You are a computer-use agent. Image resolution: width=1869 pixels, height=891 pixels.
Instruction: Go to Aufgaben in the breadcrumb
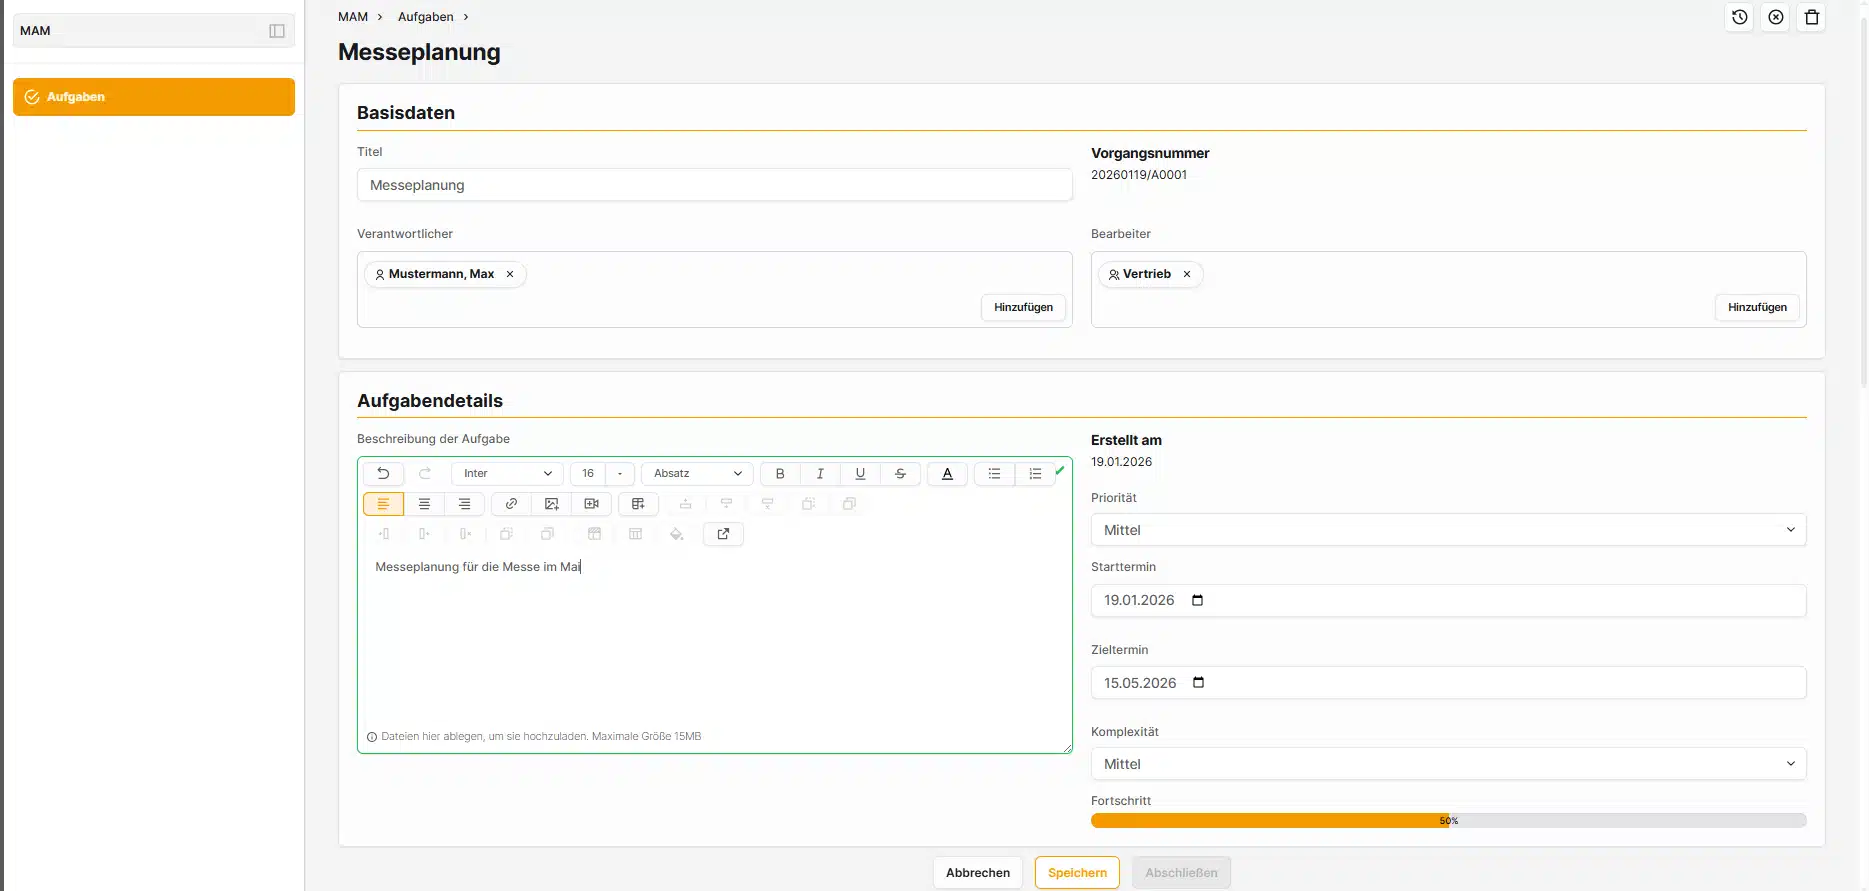point(425,17)
